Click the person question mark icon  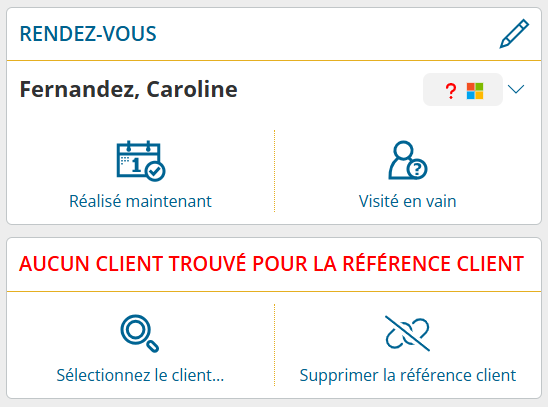408,160
